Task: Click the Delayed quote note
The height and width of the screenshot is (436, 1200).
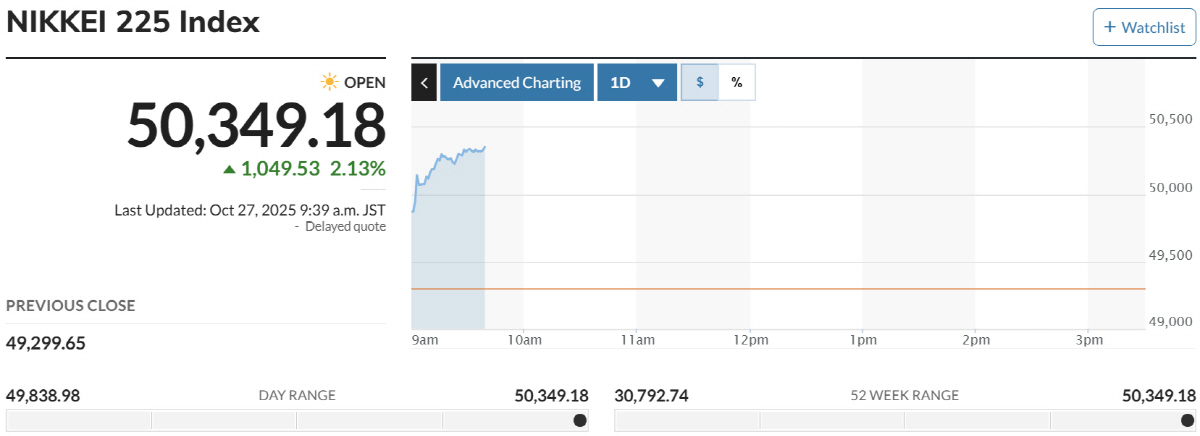Action: click(x=345, y=227)
